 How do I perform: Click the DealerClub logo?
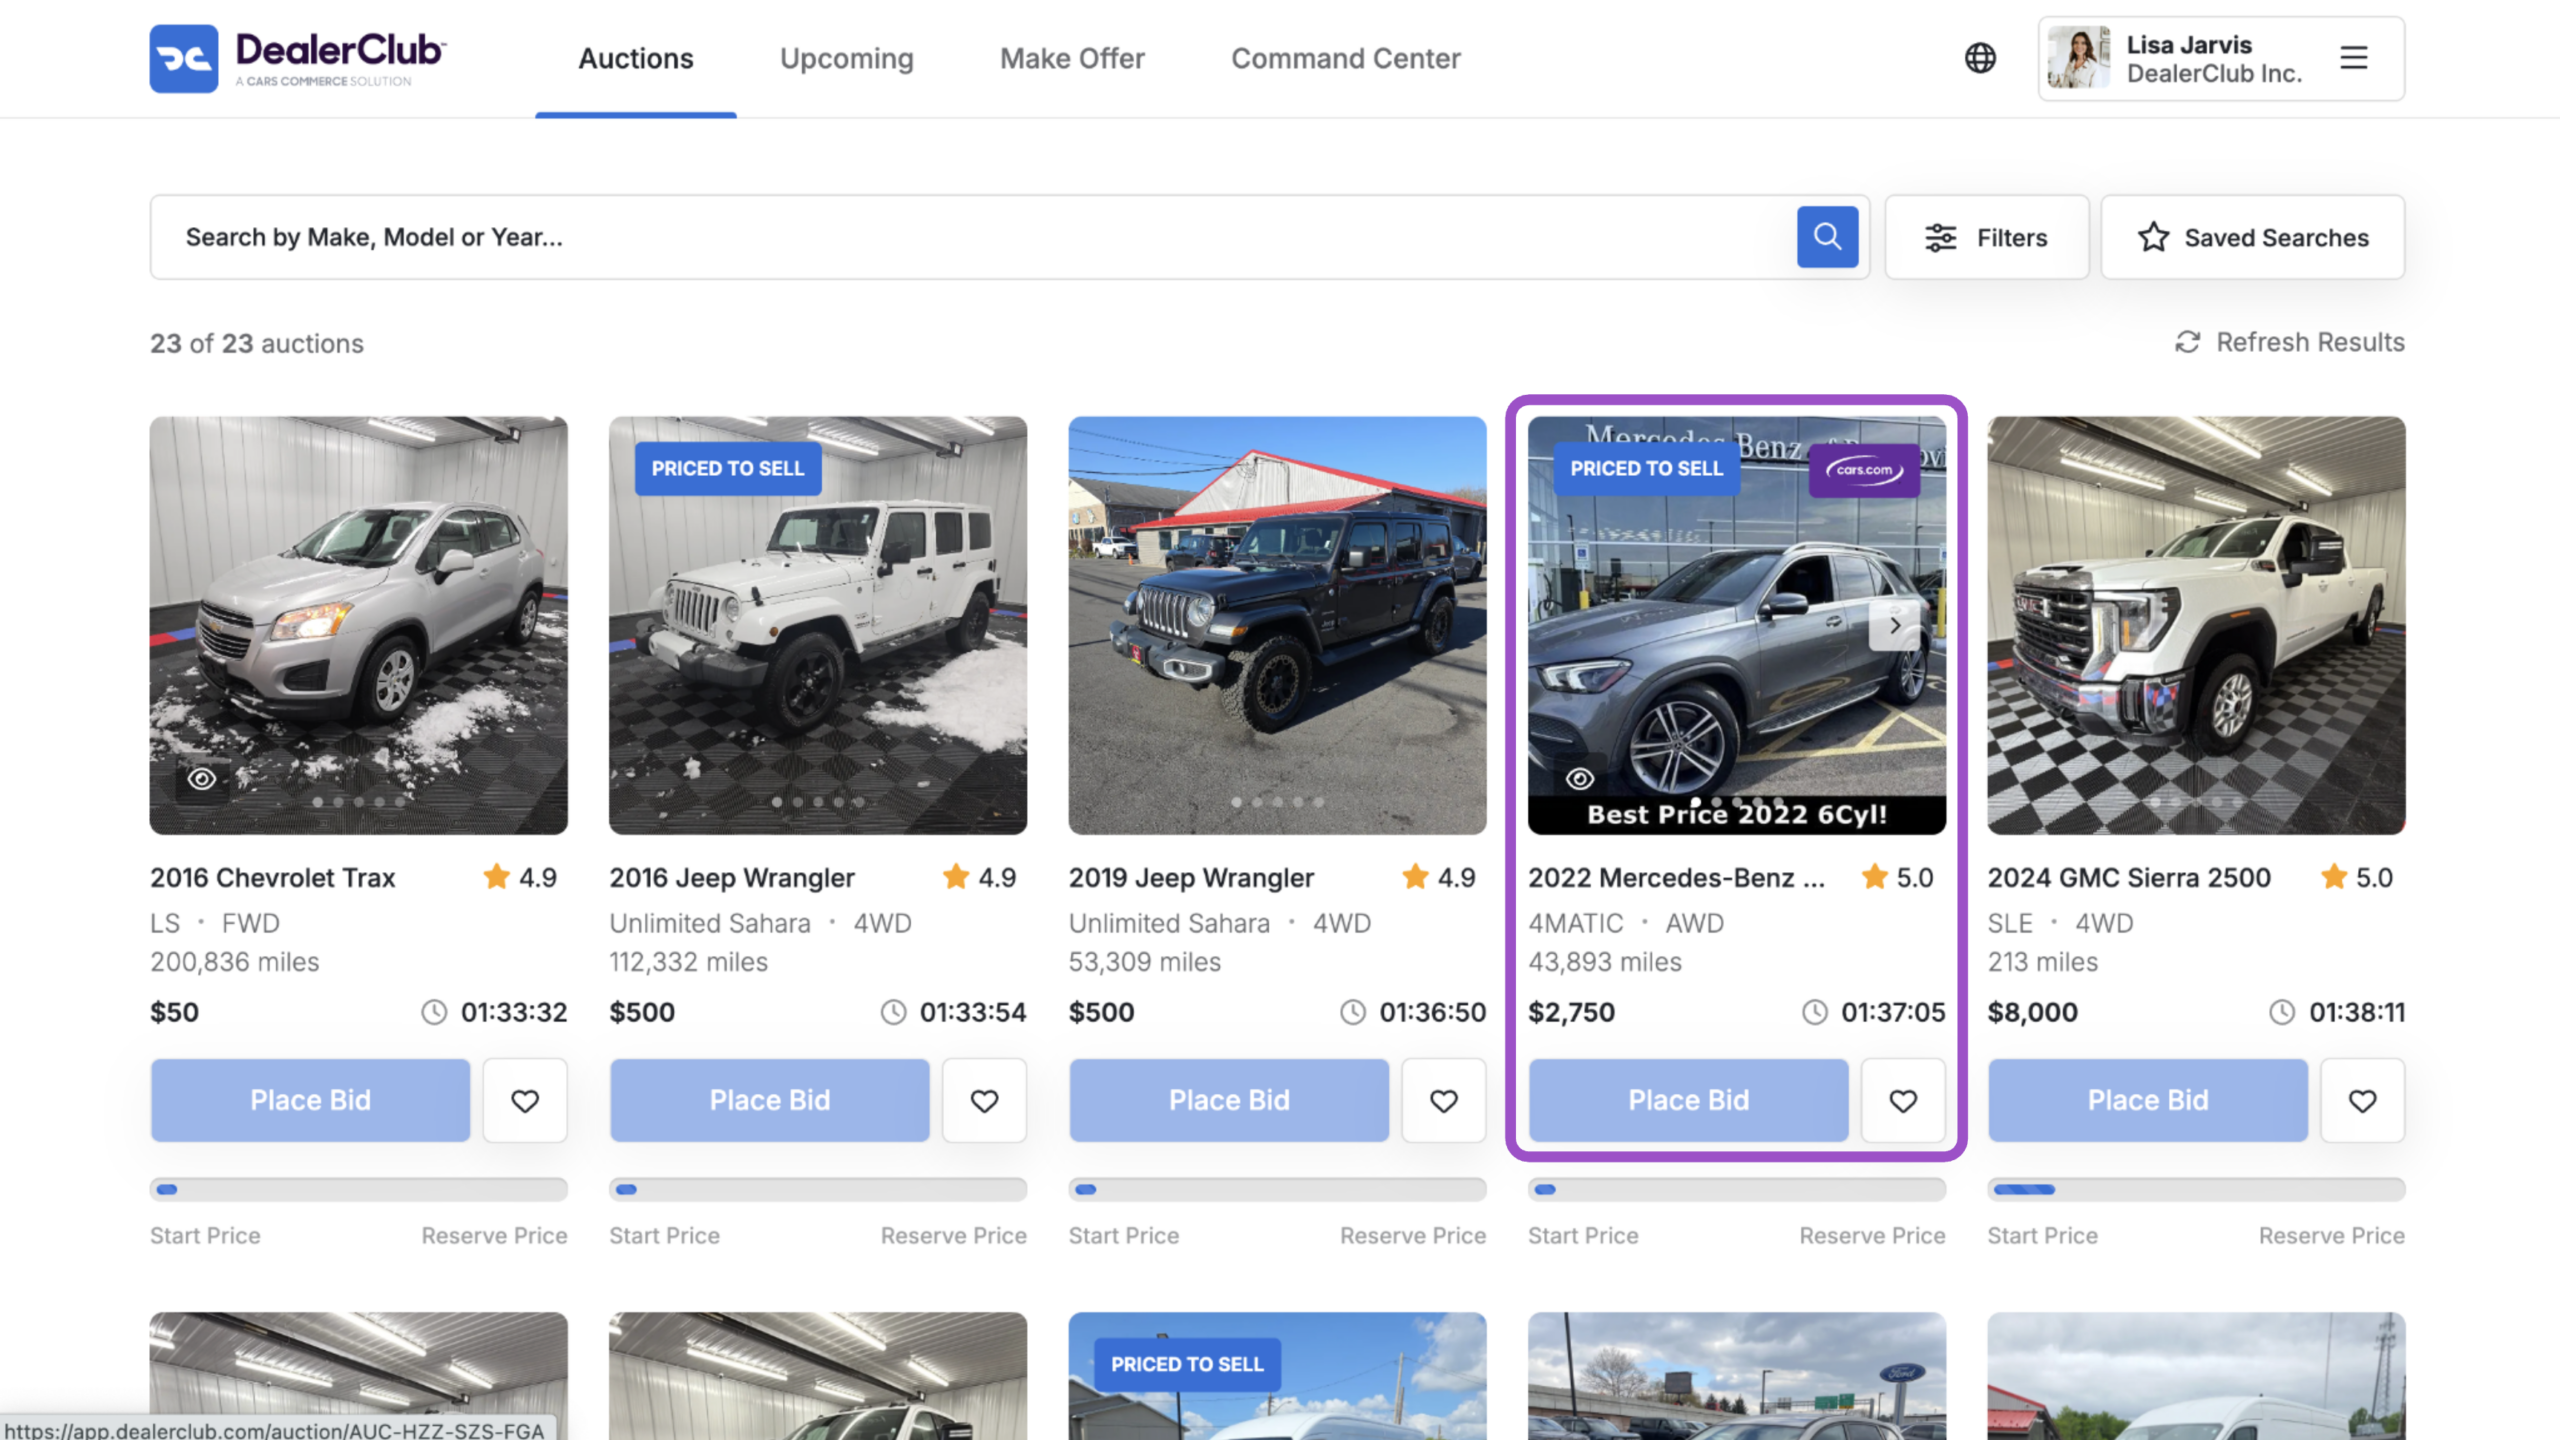298,58
